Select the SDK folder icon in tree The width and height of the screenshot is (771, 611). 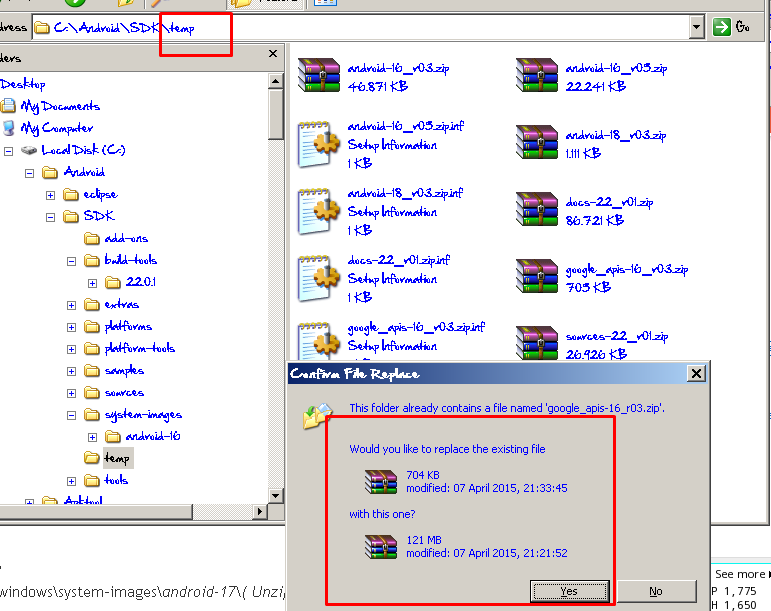click(71, 216)
